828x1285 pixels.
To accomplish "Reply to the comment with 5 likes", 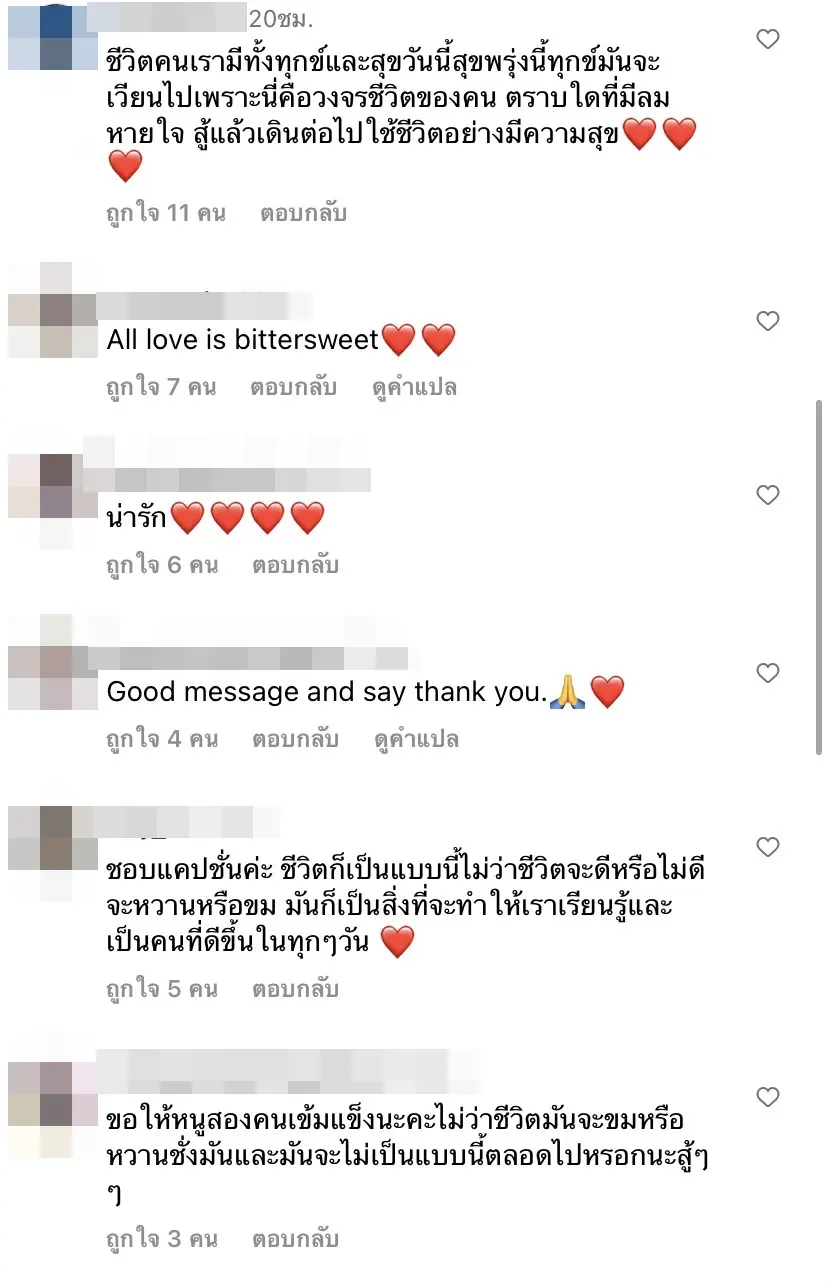I will click(x=295, y=989).
